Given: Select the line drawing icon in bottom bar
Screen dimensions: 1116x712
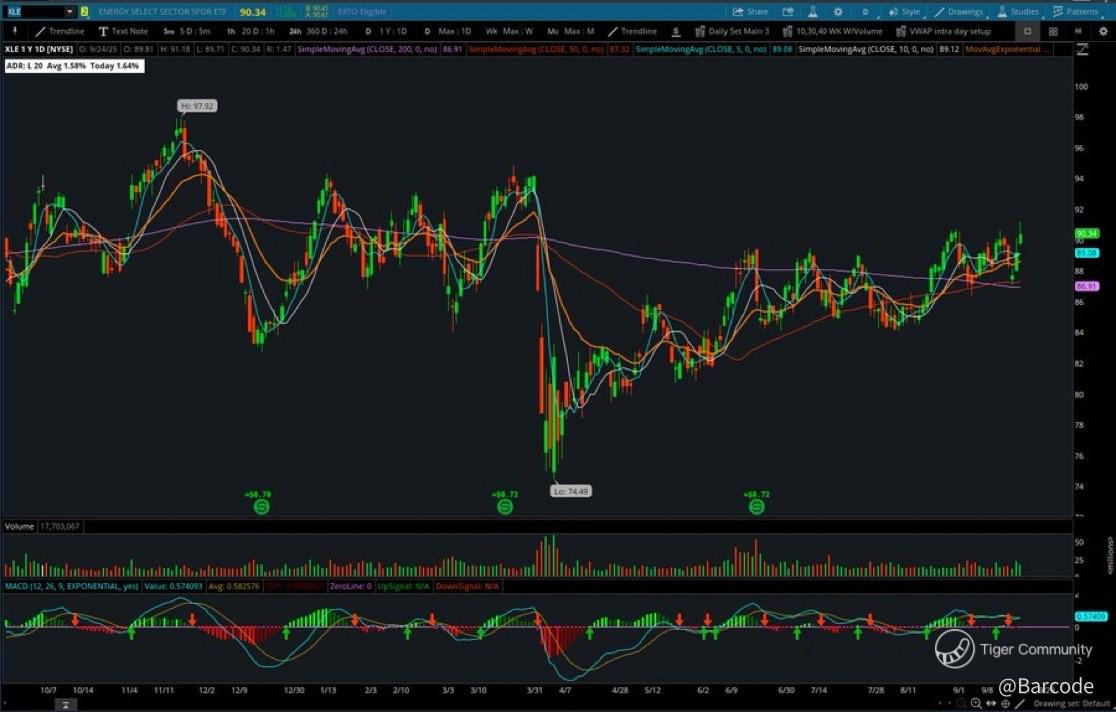Looking at the screenshot, I should point(1019,703).
